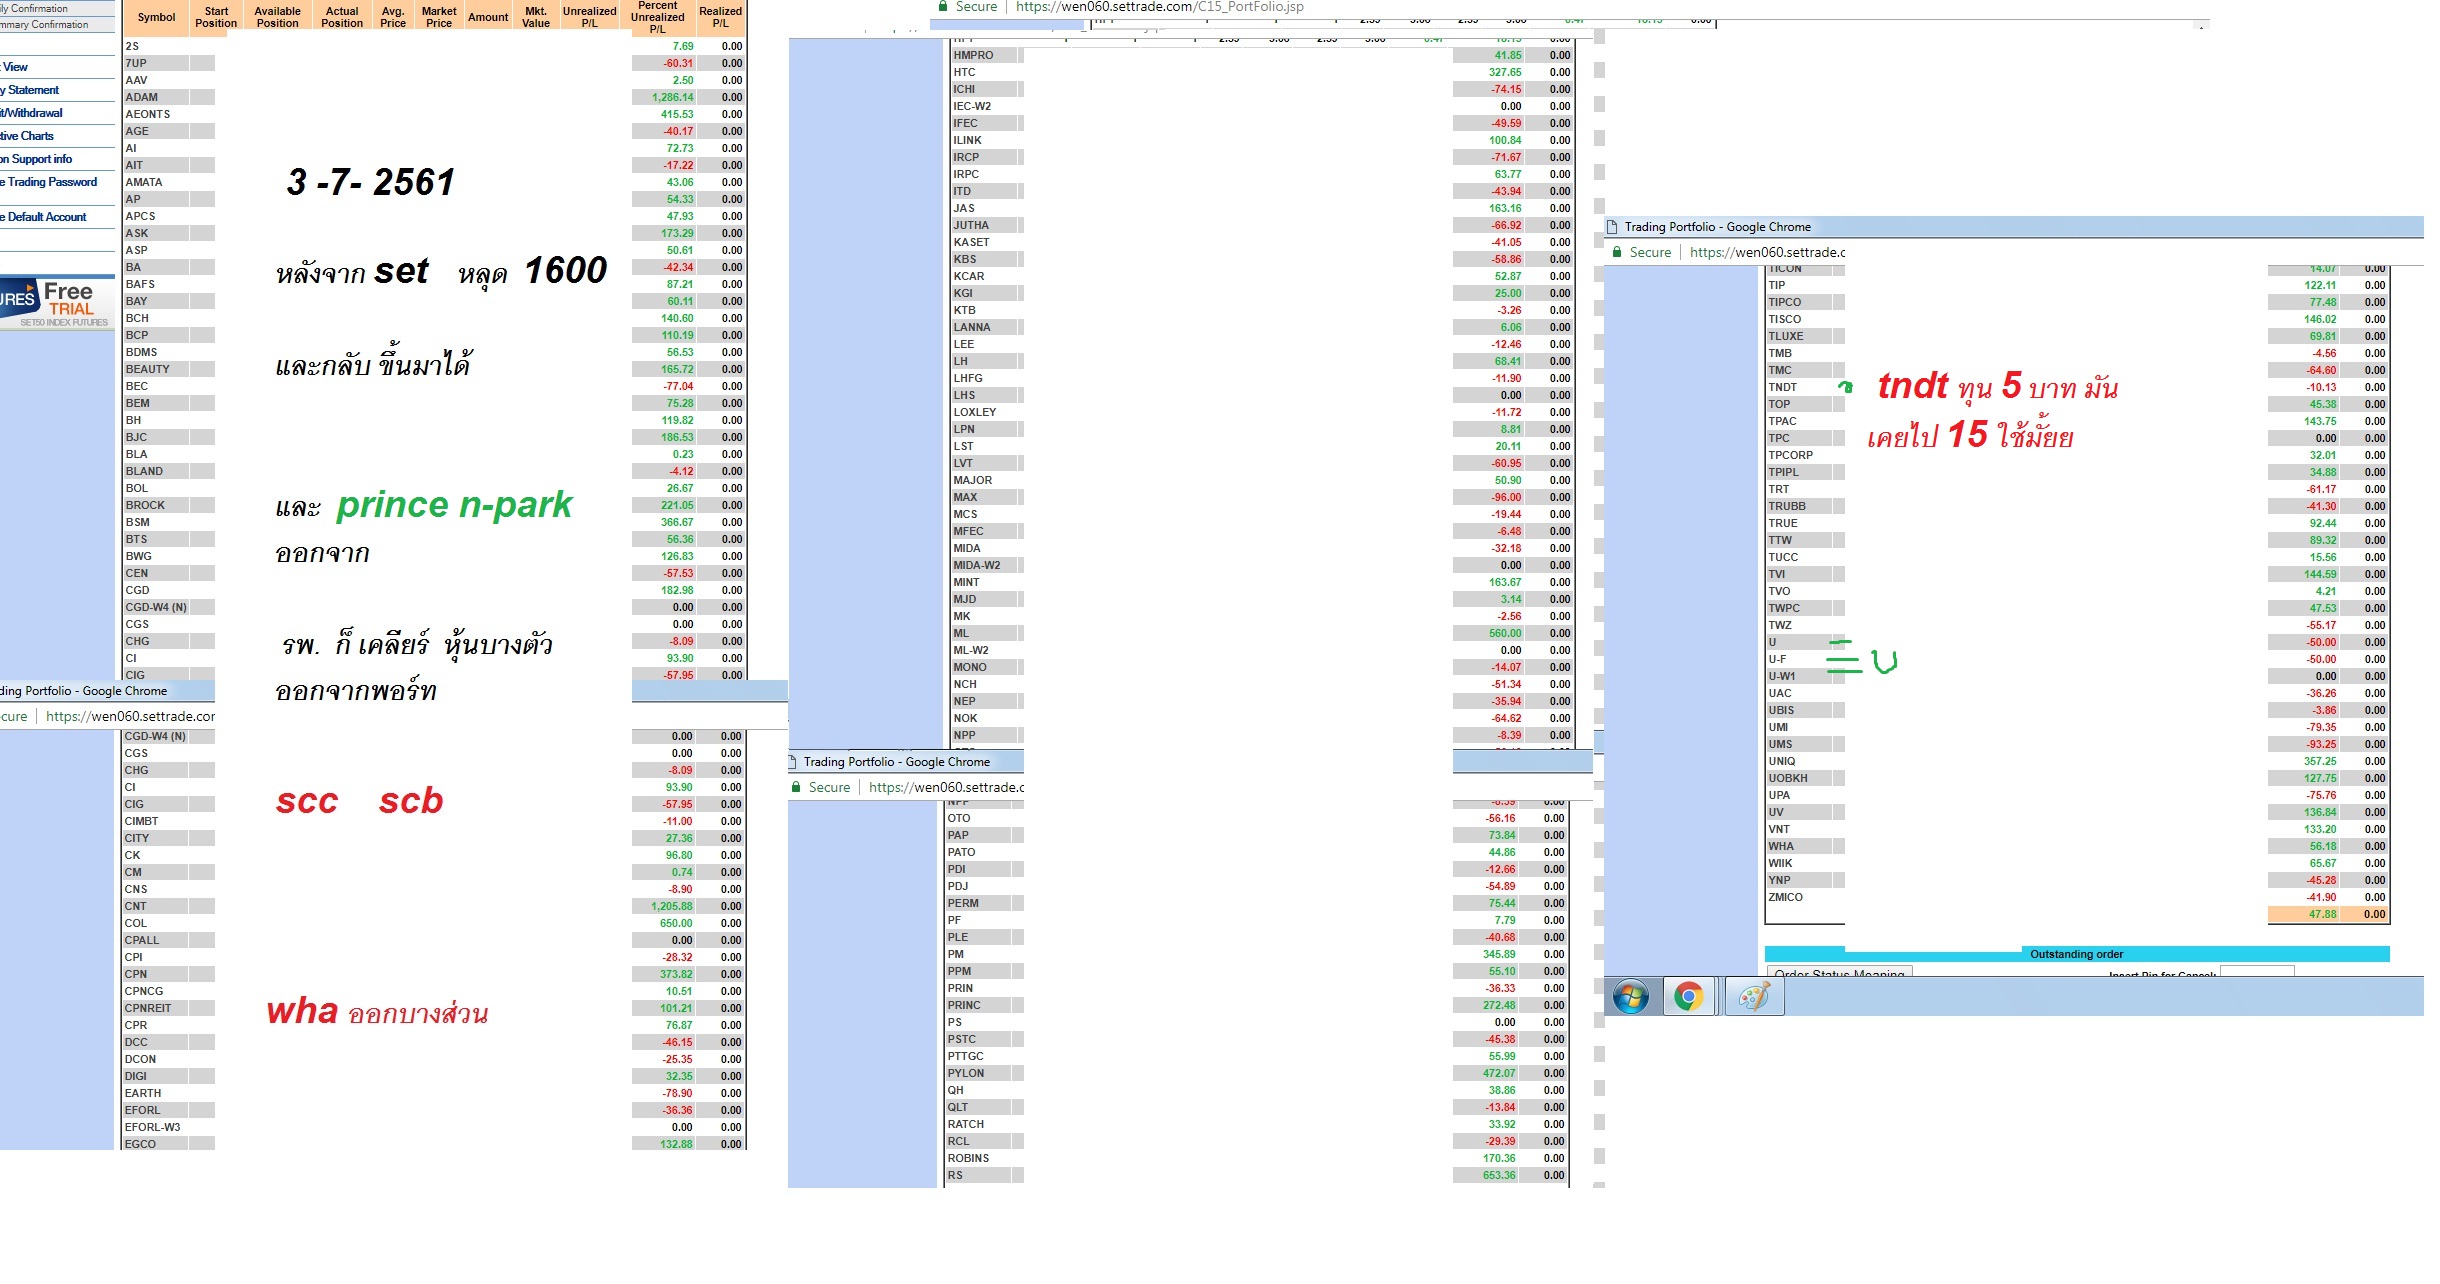2440x1284 pixels.
Task: Select the Outstanding order tab bar
Action: [2076, 954]
